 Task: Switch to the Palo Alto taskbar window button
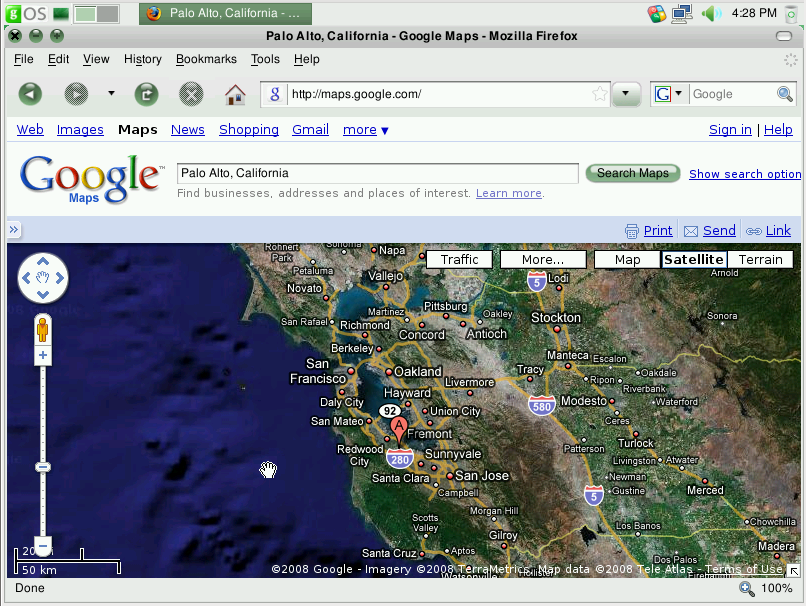click(x=226, y=13)
